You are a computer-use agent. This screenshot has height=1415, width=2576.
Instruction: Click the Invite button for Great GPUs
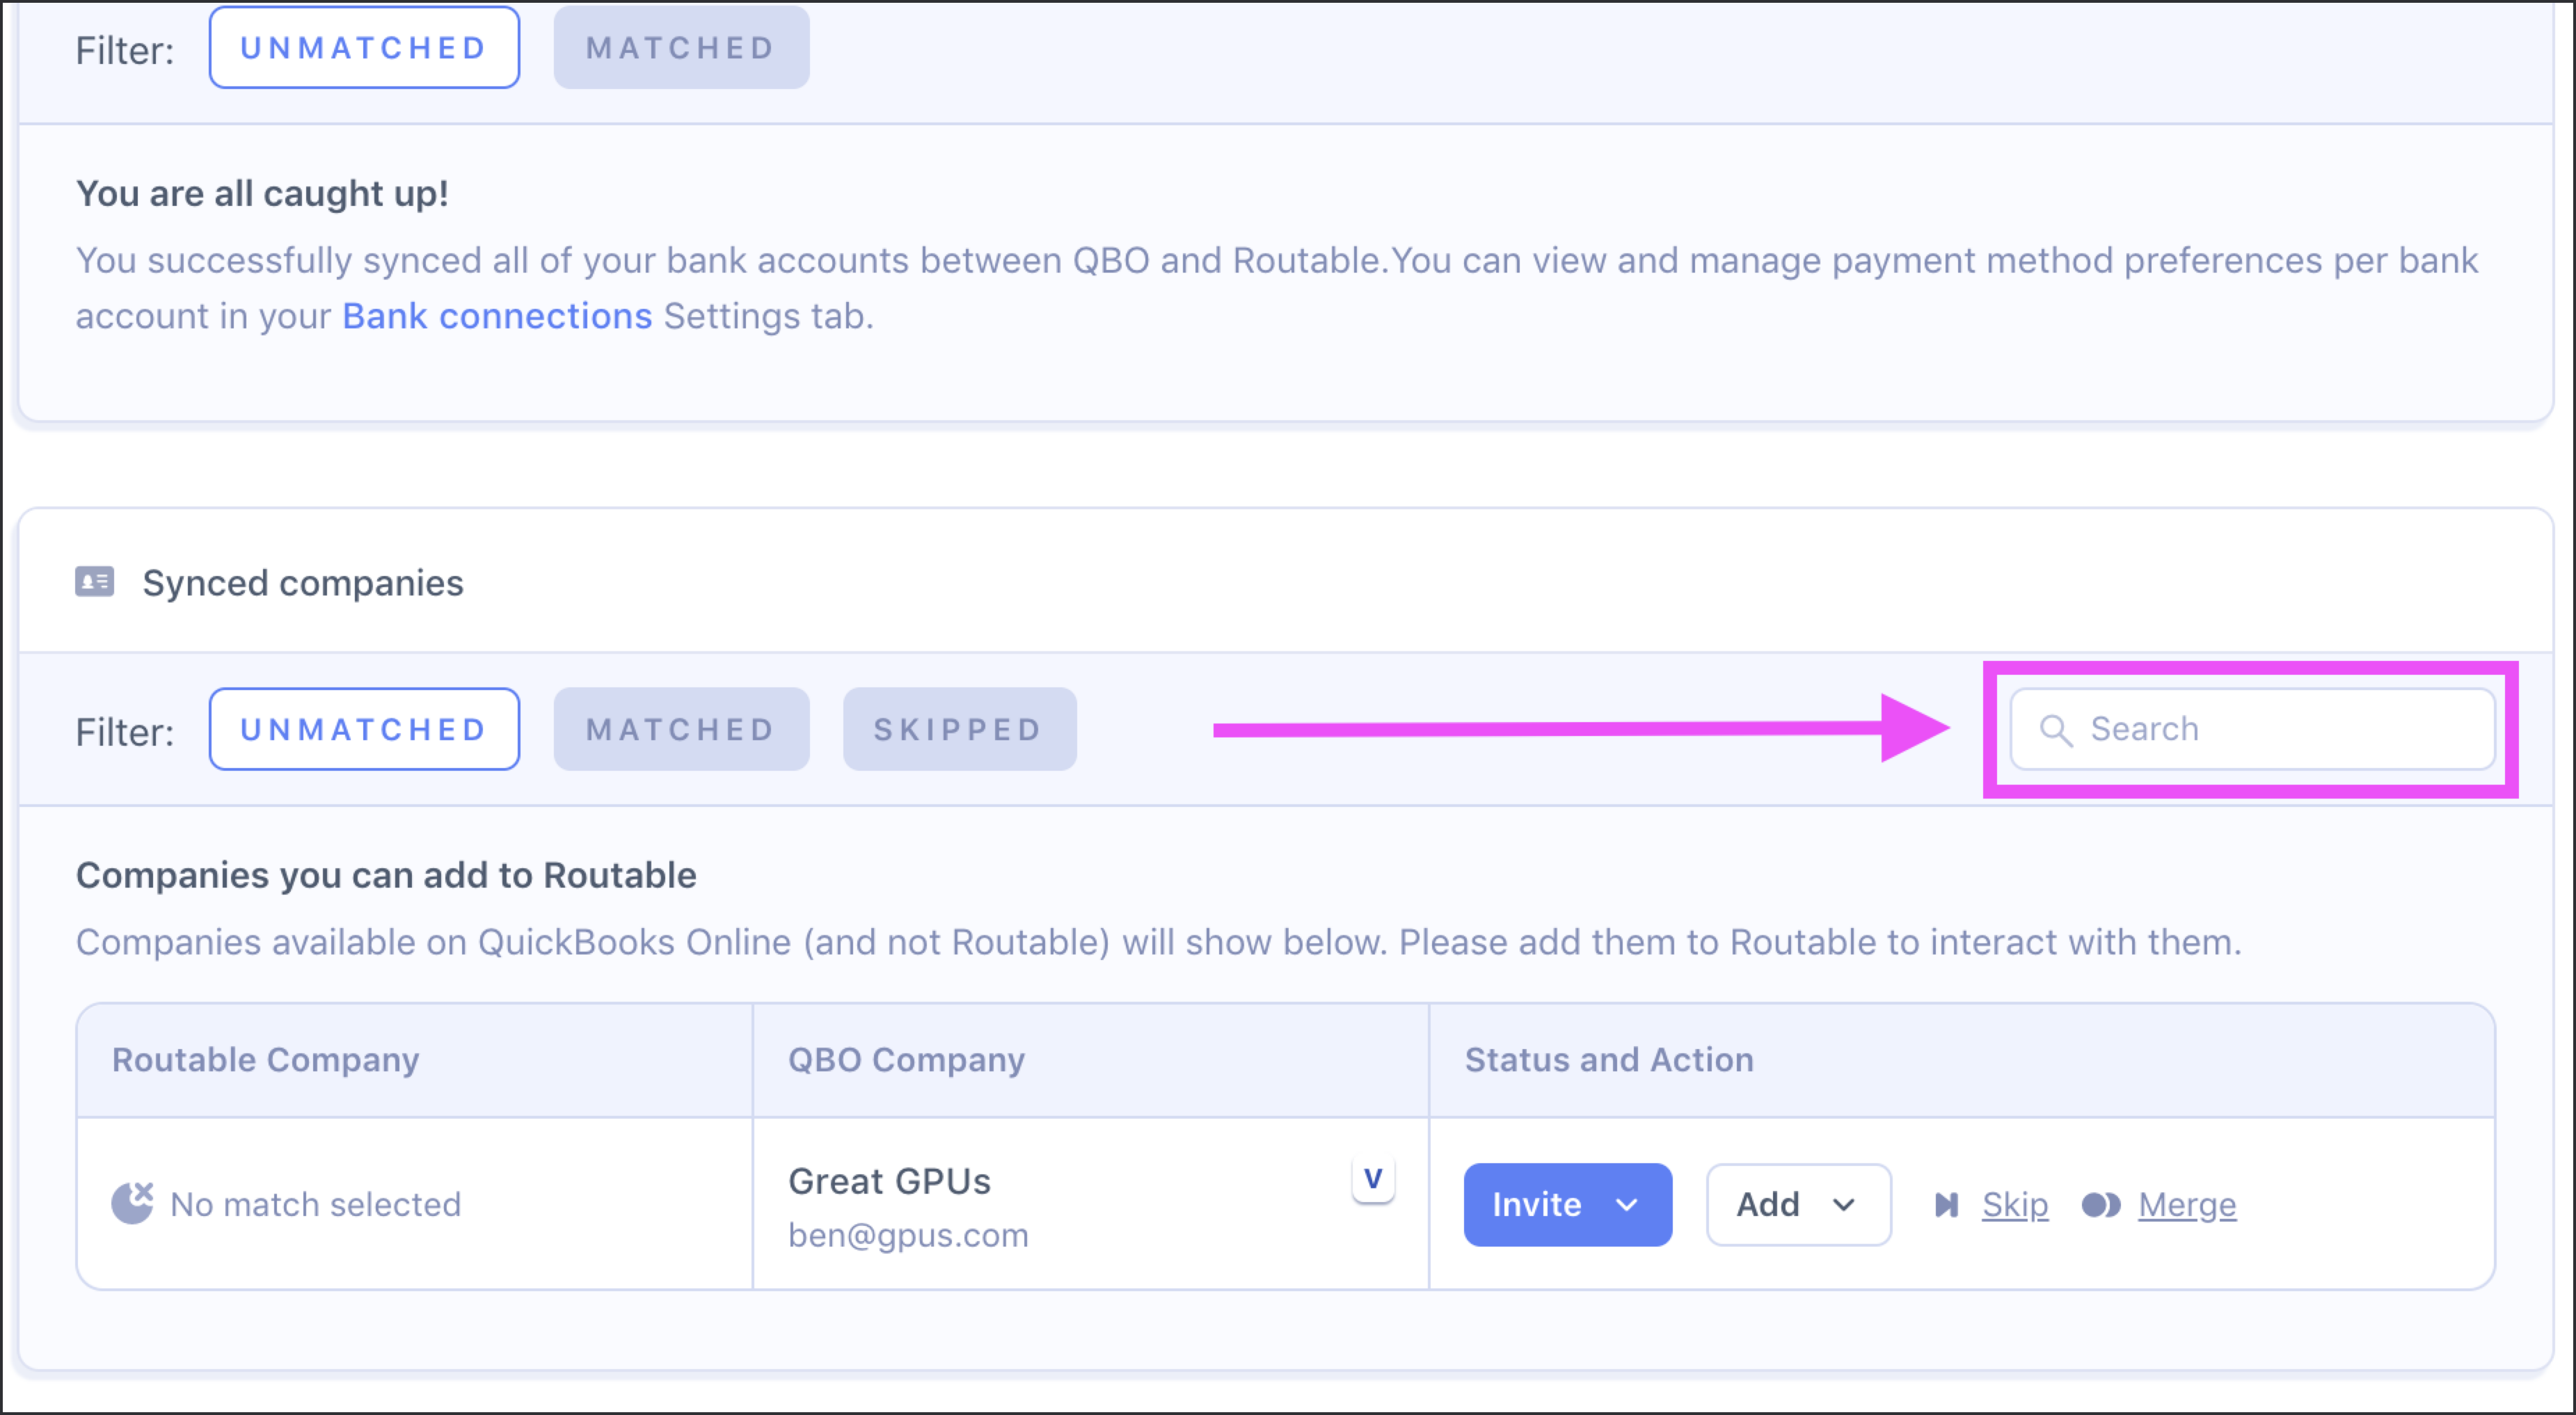click(x=1567, y=1205)
